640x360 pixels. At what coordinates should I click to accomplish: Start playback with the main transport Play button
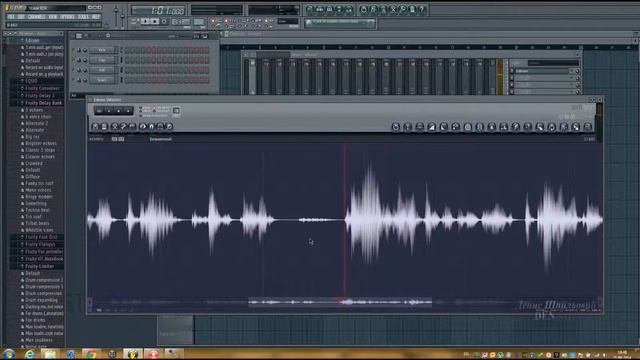[145, 21]
